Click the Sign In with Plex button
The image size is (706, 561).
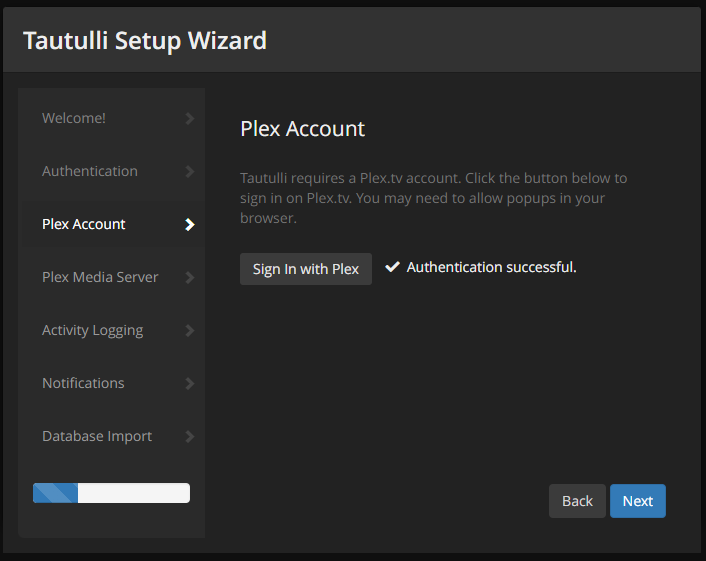(x=306, y=269)
